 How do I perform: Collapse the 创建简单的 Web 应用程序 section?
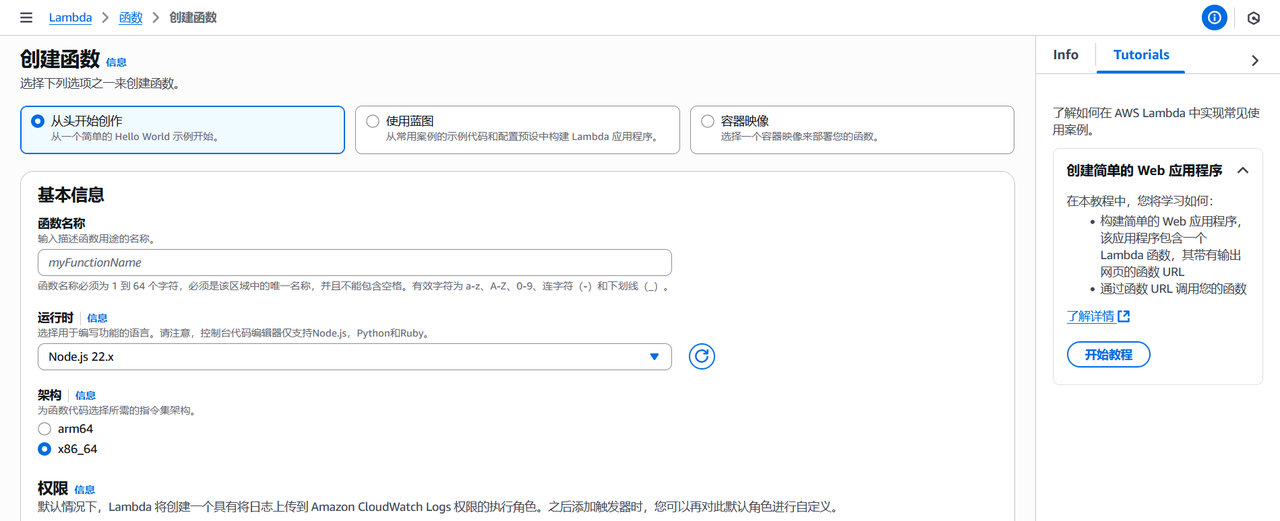coord(1243,171)
